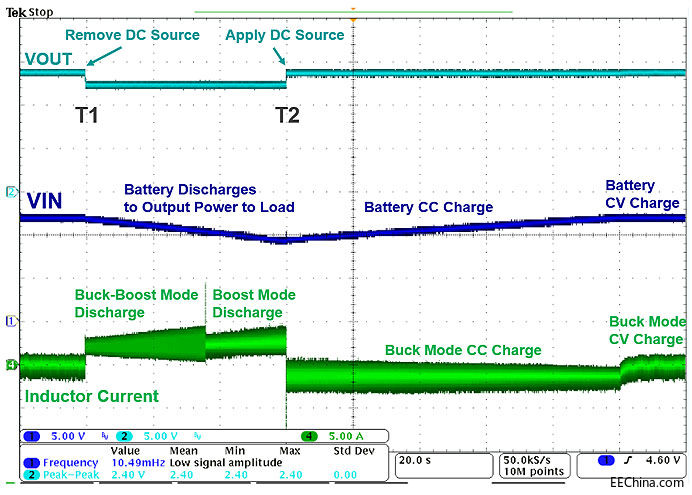
Task: Click the 'EEChina.com' watermark text
Action: (647, 483)
